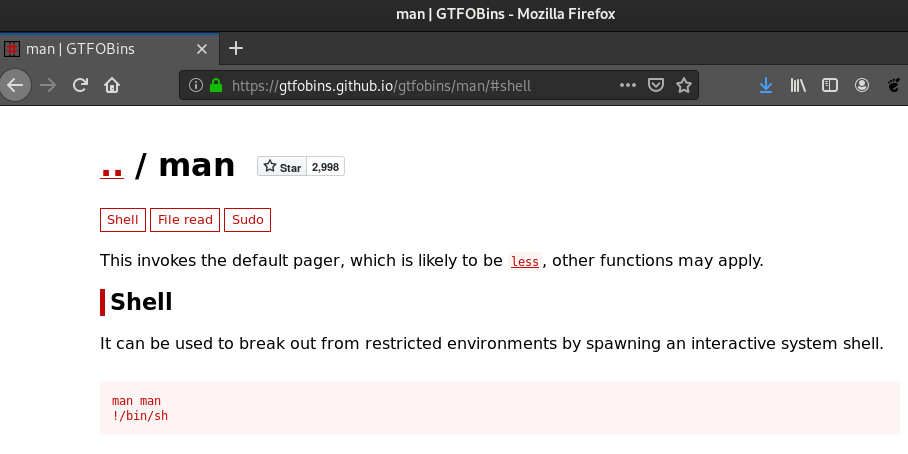Viewport: 908px width, 454px height.
Task: Save page to Pocket icon
Action: (656, 86)
